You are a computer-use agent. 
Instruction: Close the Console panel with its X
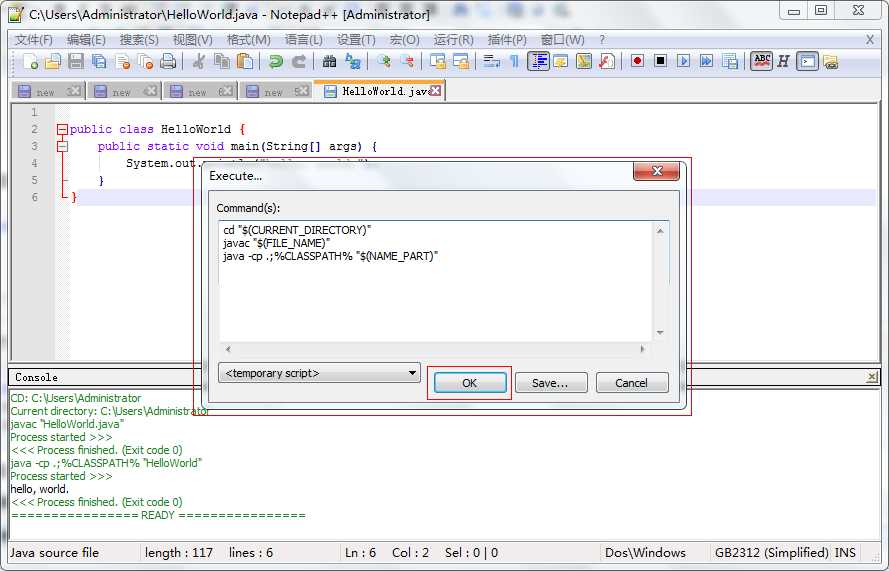(872, 377)
